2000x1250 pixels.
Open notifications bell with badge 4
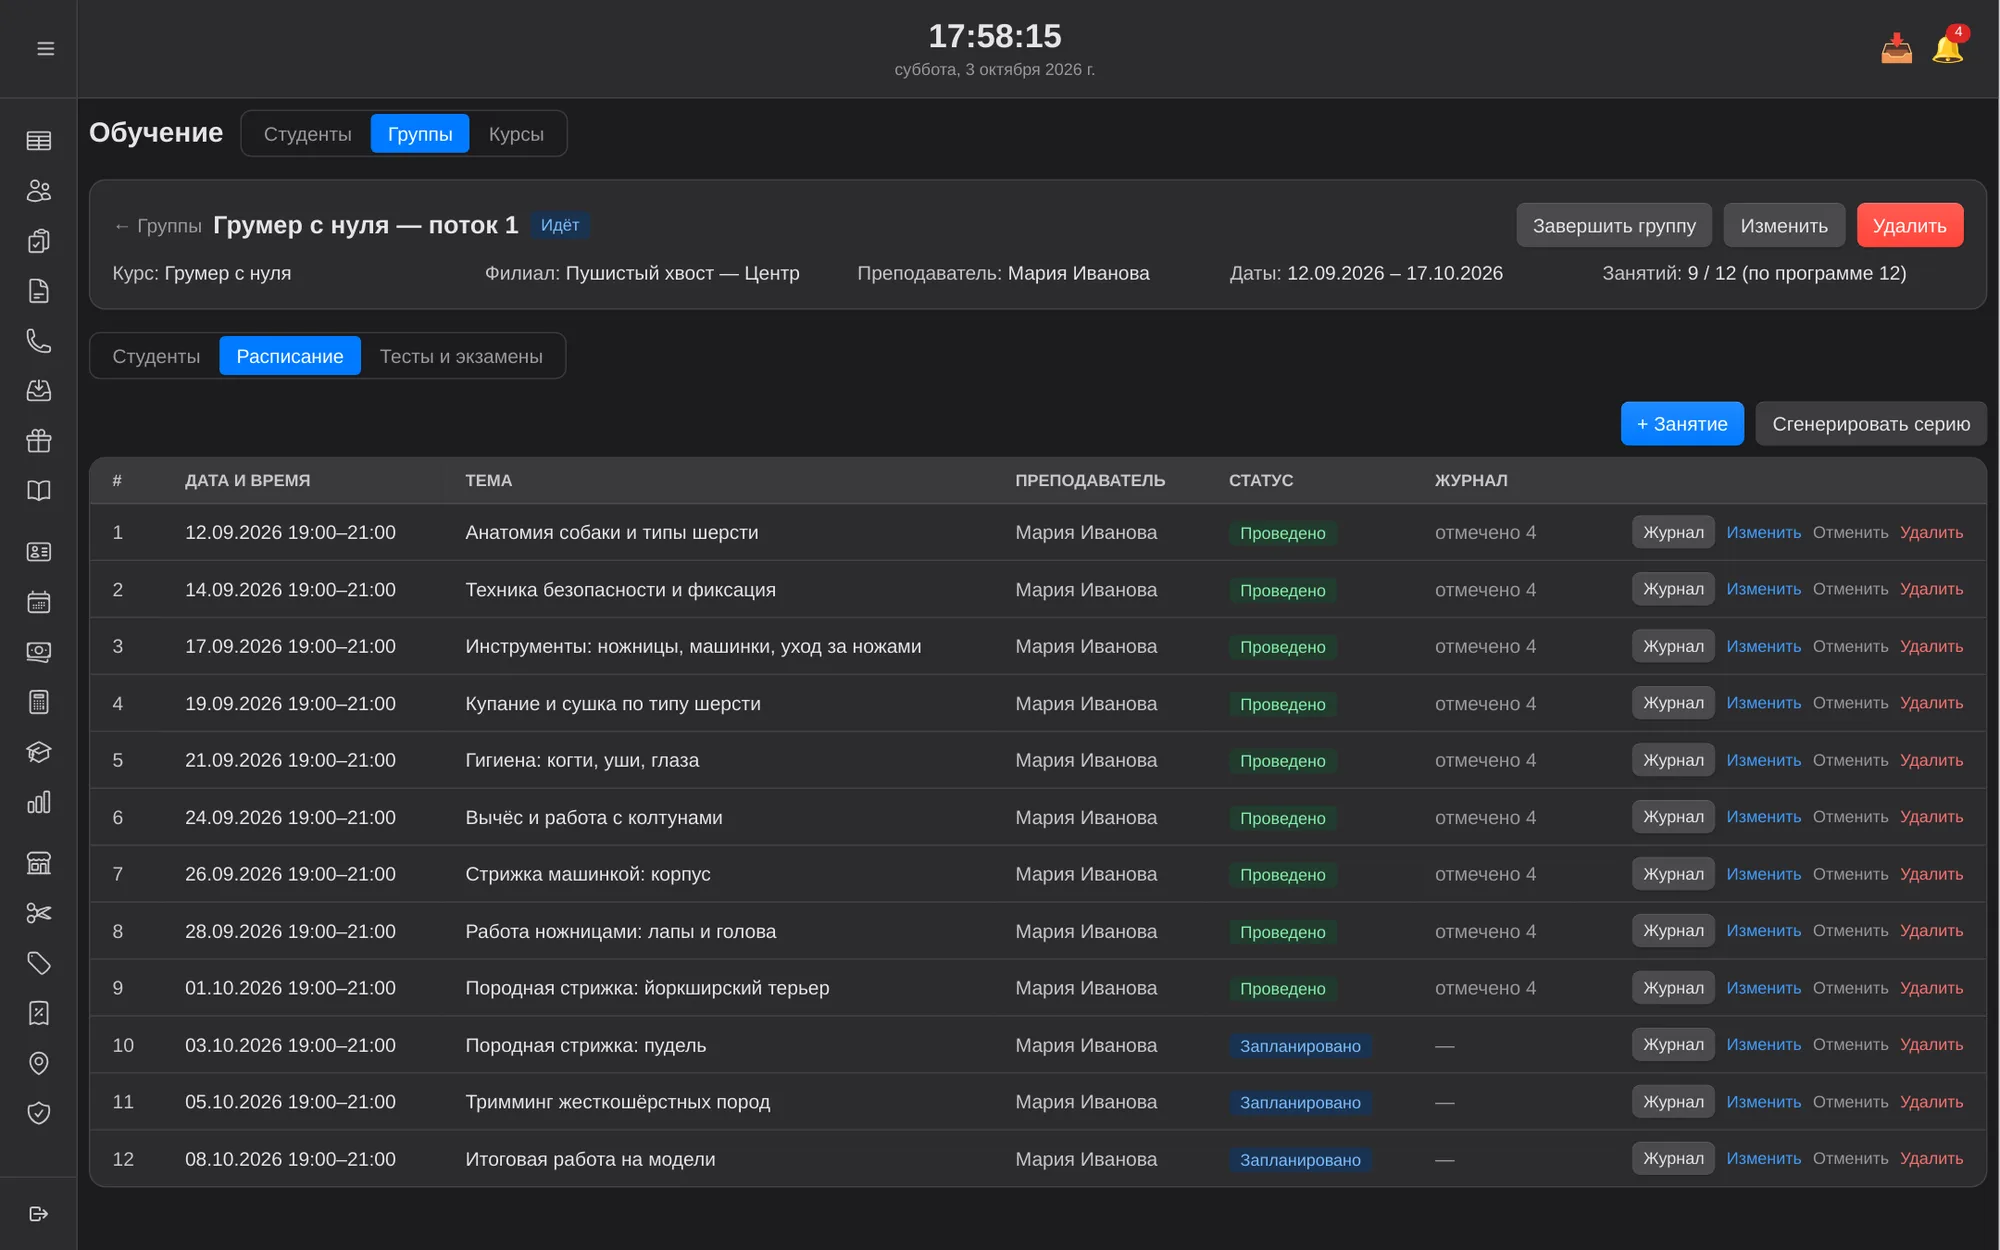tap(1948, 47)
